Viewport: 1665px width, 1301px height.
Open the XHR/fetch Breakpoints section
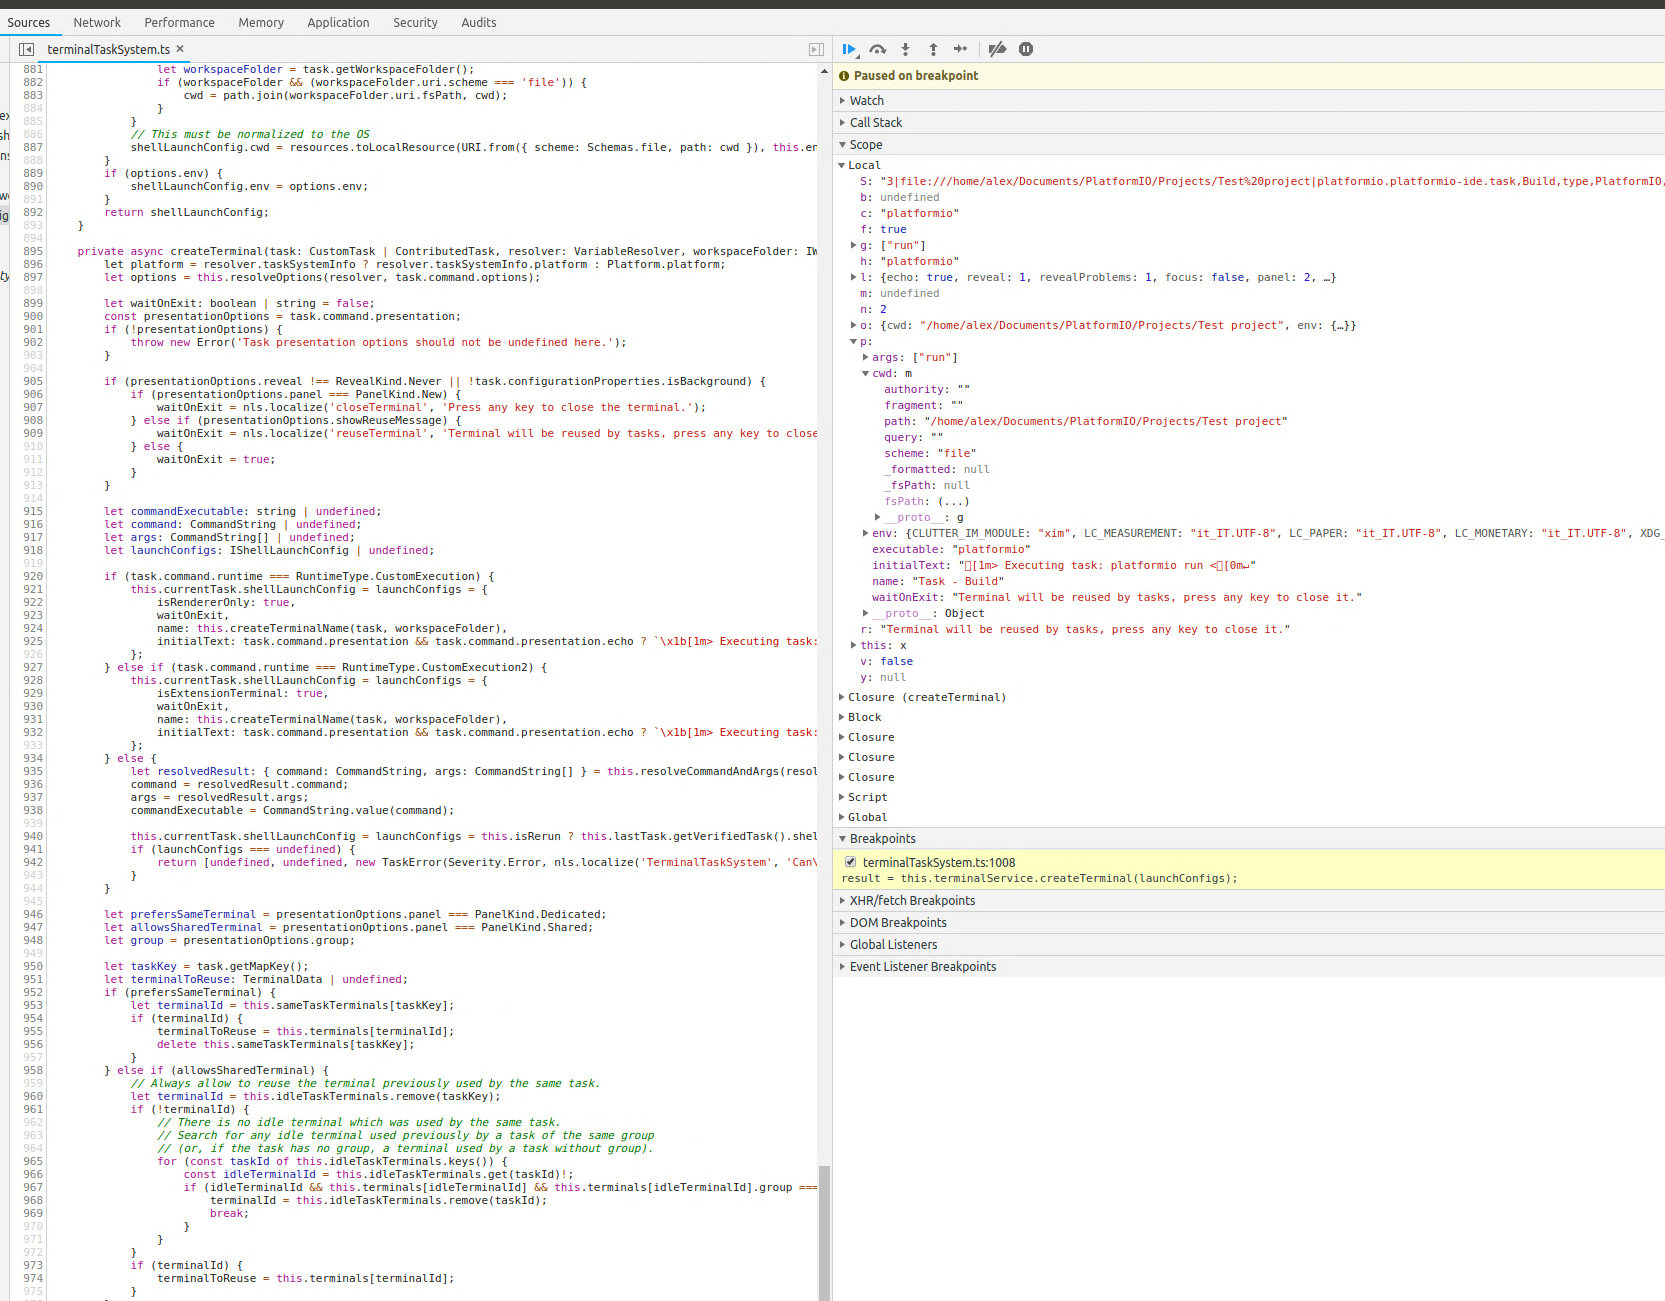[x=912, y=900]
